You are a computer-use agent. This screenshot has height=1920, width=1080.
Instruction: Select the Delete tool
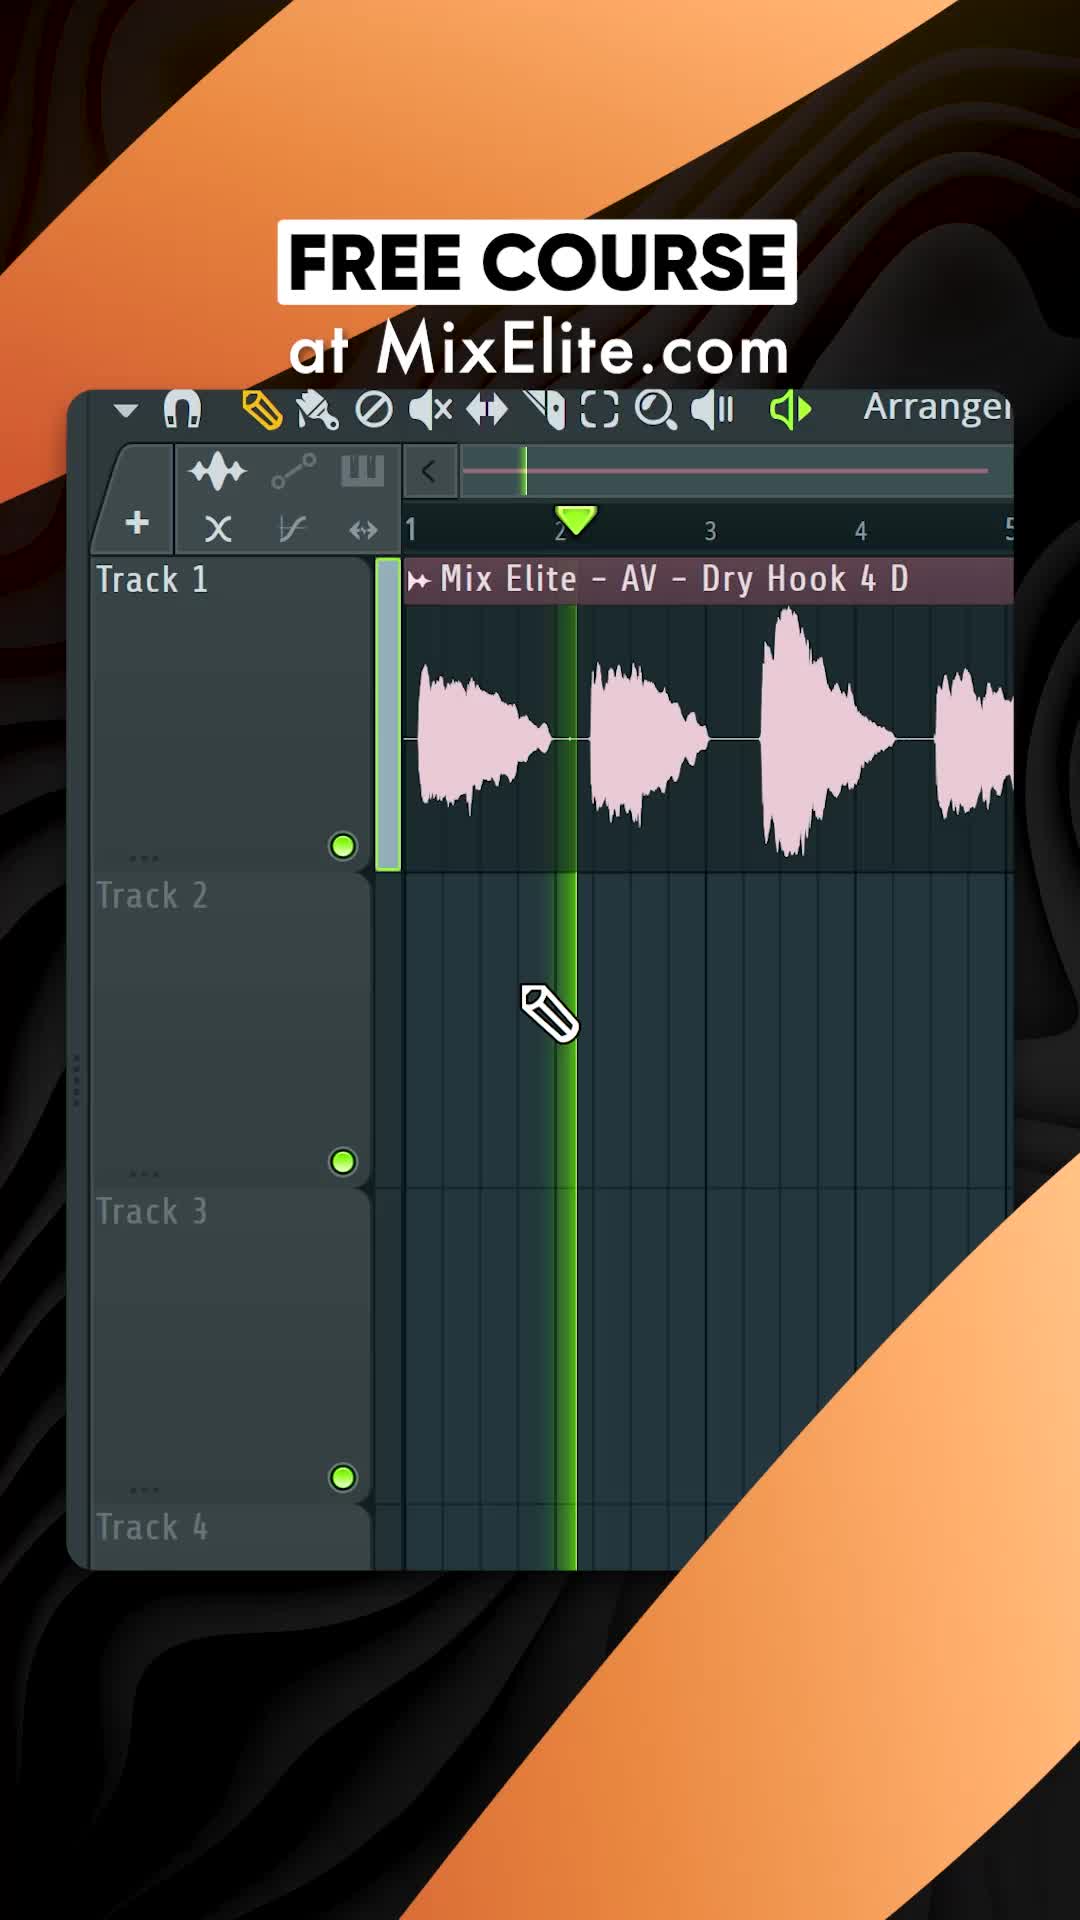[x=374, y=410]
